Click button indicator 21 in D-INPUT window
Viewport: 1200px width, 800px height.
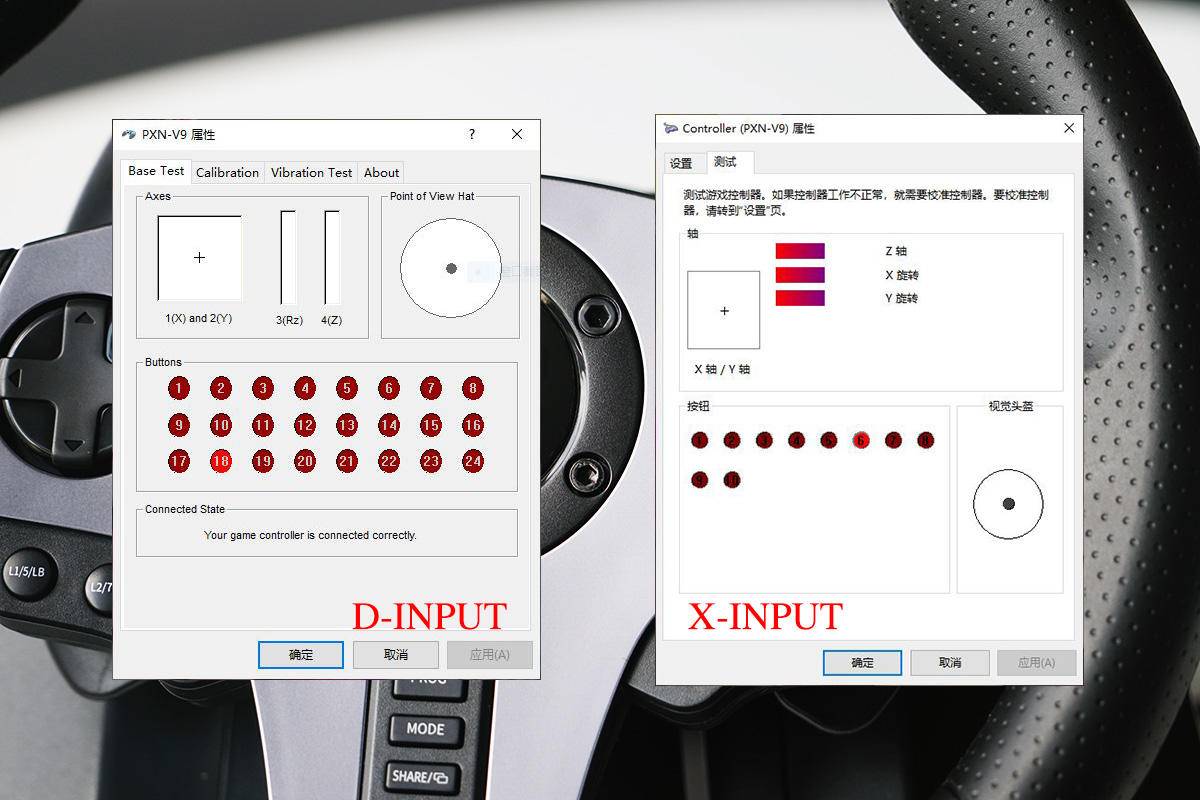click(x=347, y=461)
